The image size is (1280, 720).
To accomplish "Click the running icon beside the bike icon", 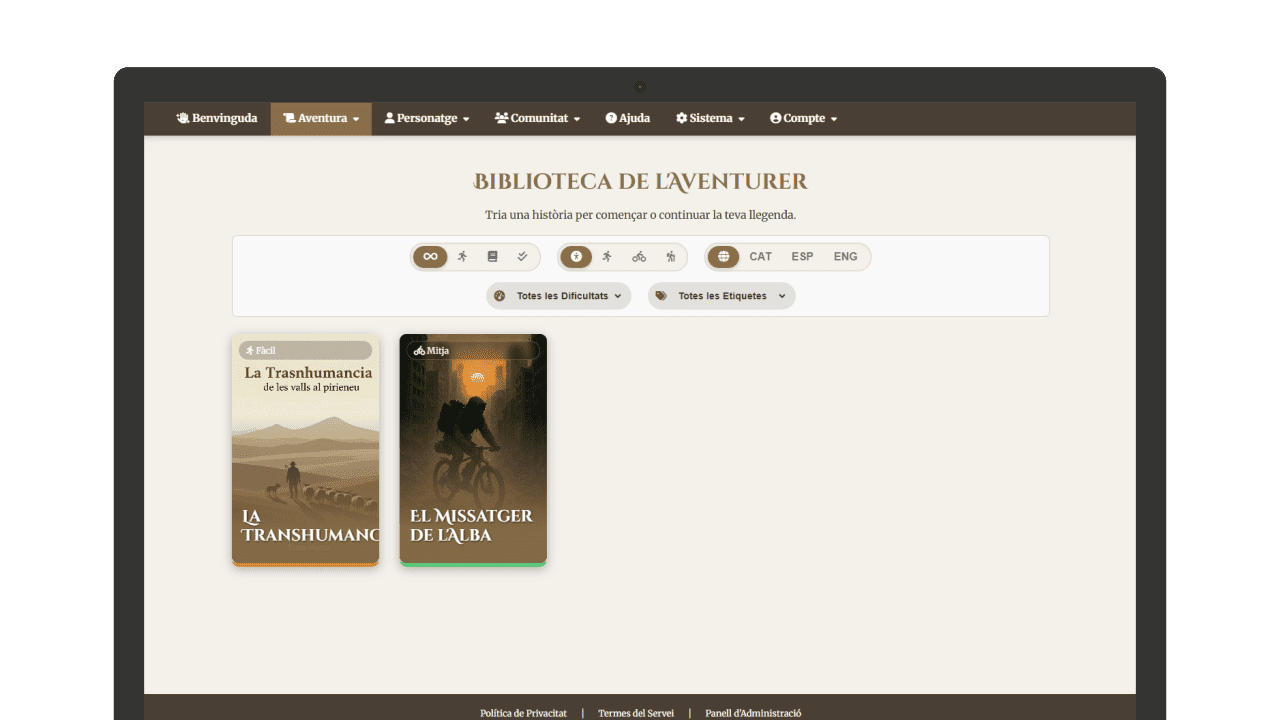I will pos(607,257).
